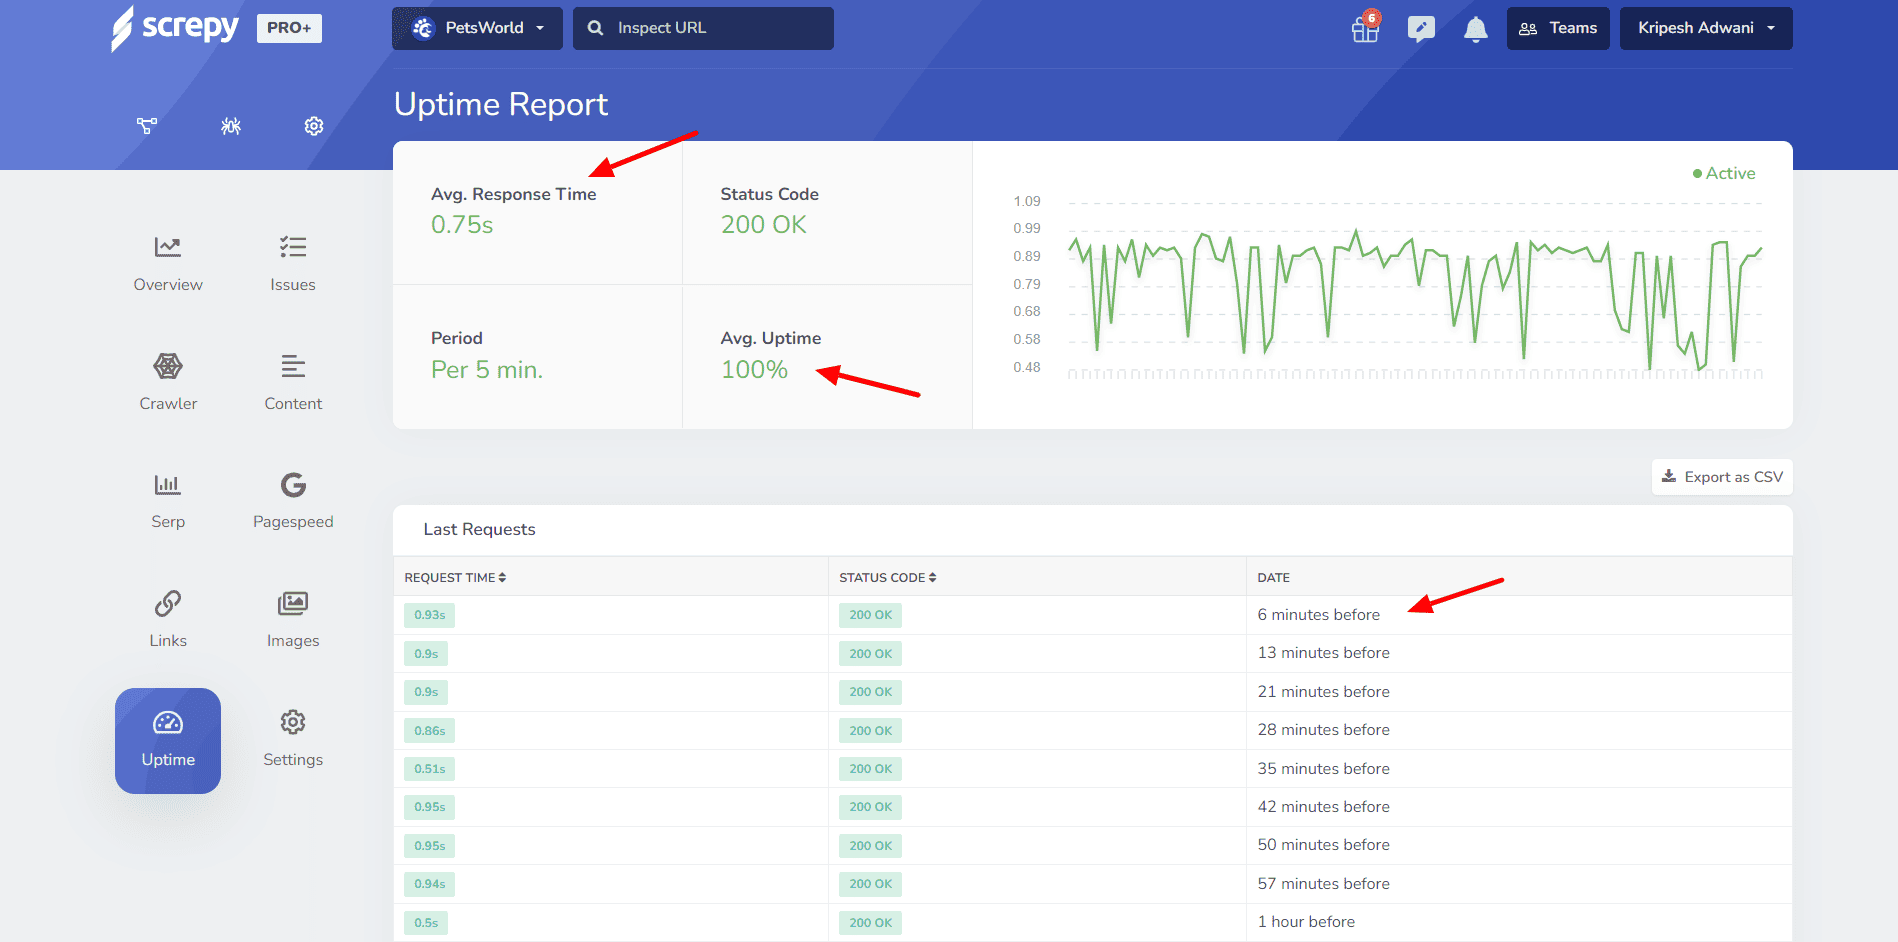This screenshot has width=1898, height=942.
Task: Click the gift box notifications icon
Action: pyautogui.click(x=1365, y=28)
